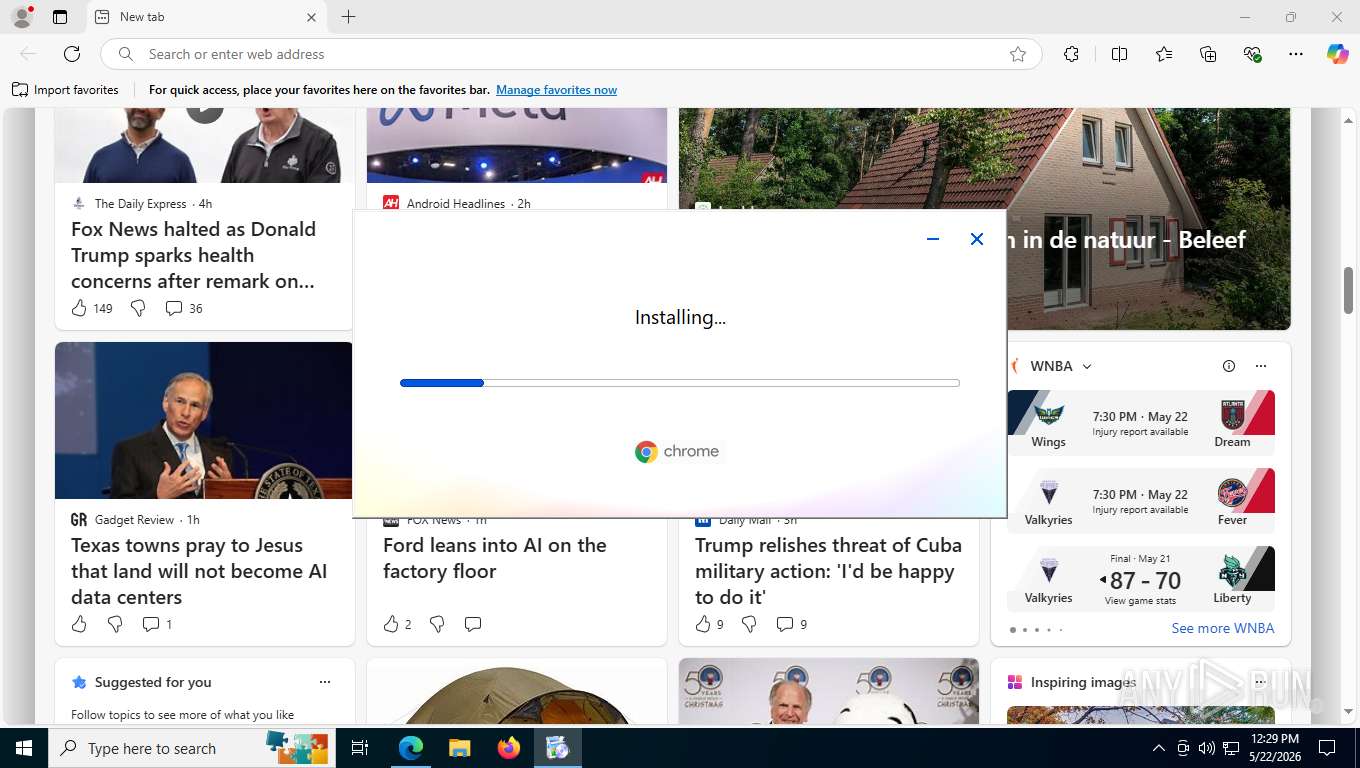The image size is (1360, 768).
Task: Open the Extensions puzzle icon
Action: pyautogui.click(x=1071, y=54)
